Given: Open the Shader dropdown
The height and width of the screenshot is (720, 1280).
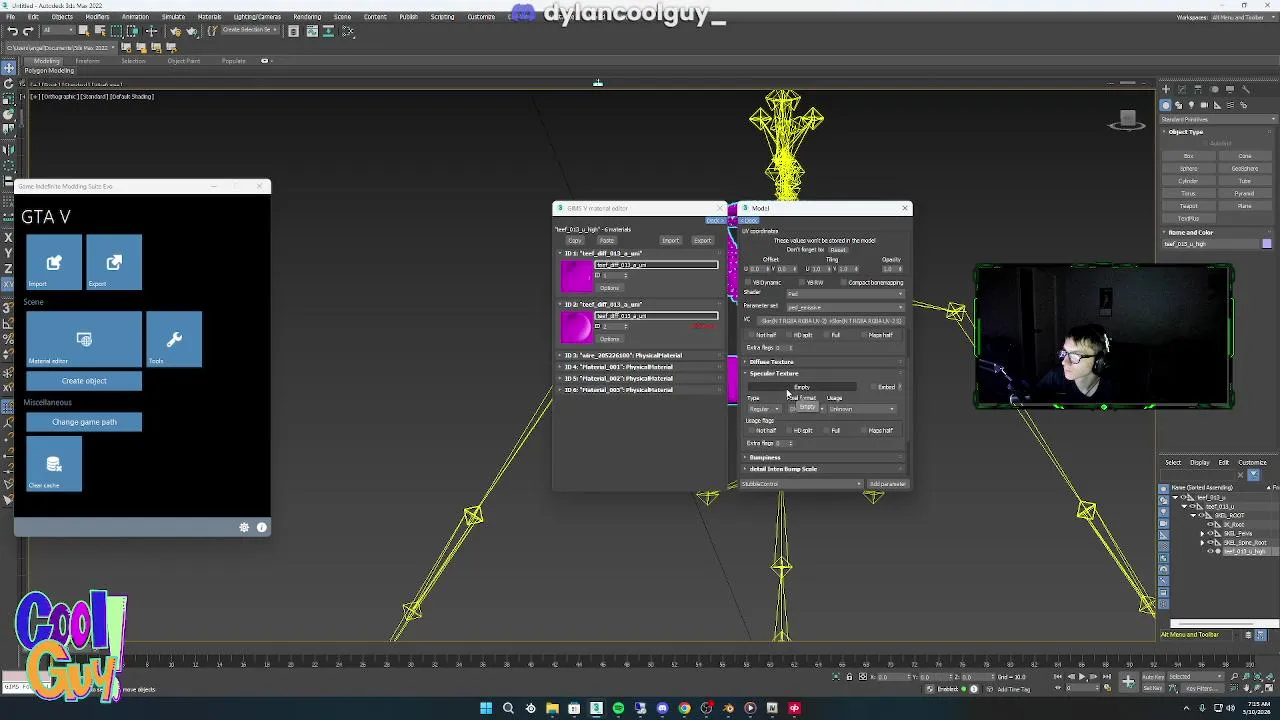Looking at the screenshot, I should 845,294.
